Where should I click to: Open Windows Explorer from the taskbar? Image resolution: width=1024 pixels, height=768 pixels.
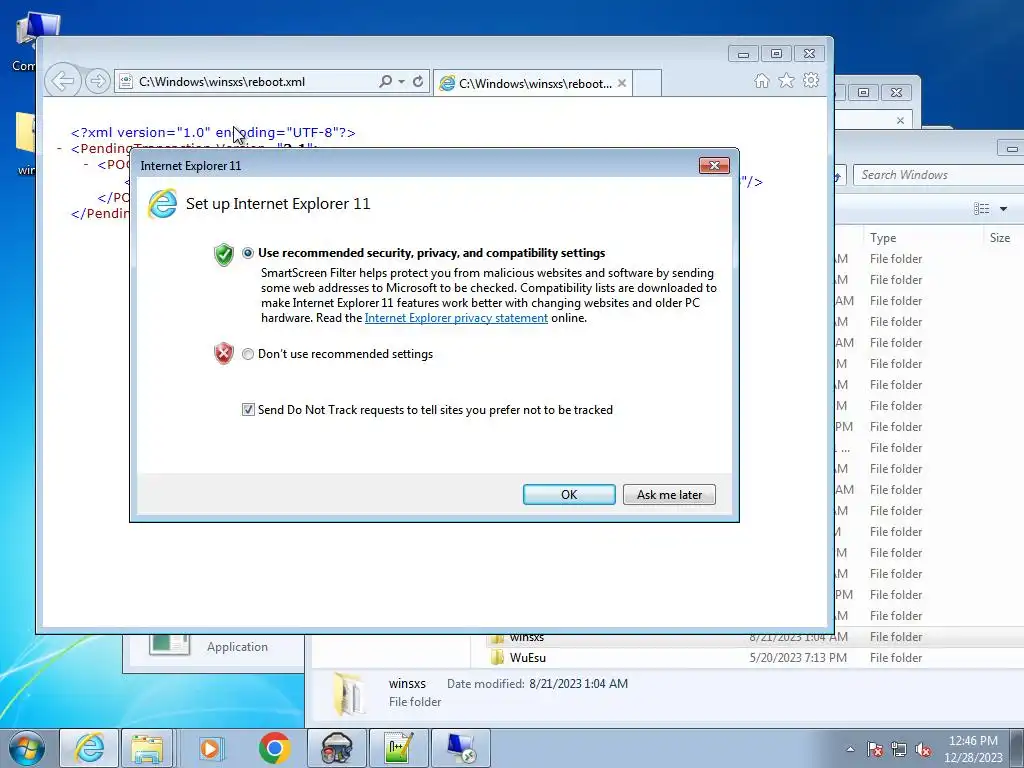pos(147,748)
